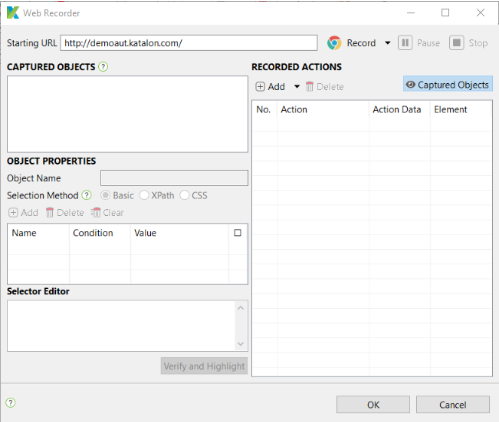This screenshot has height=422, width=499.
Task: Open help for Captured Objects
Action: tap(103, 67)
